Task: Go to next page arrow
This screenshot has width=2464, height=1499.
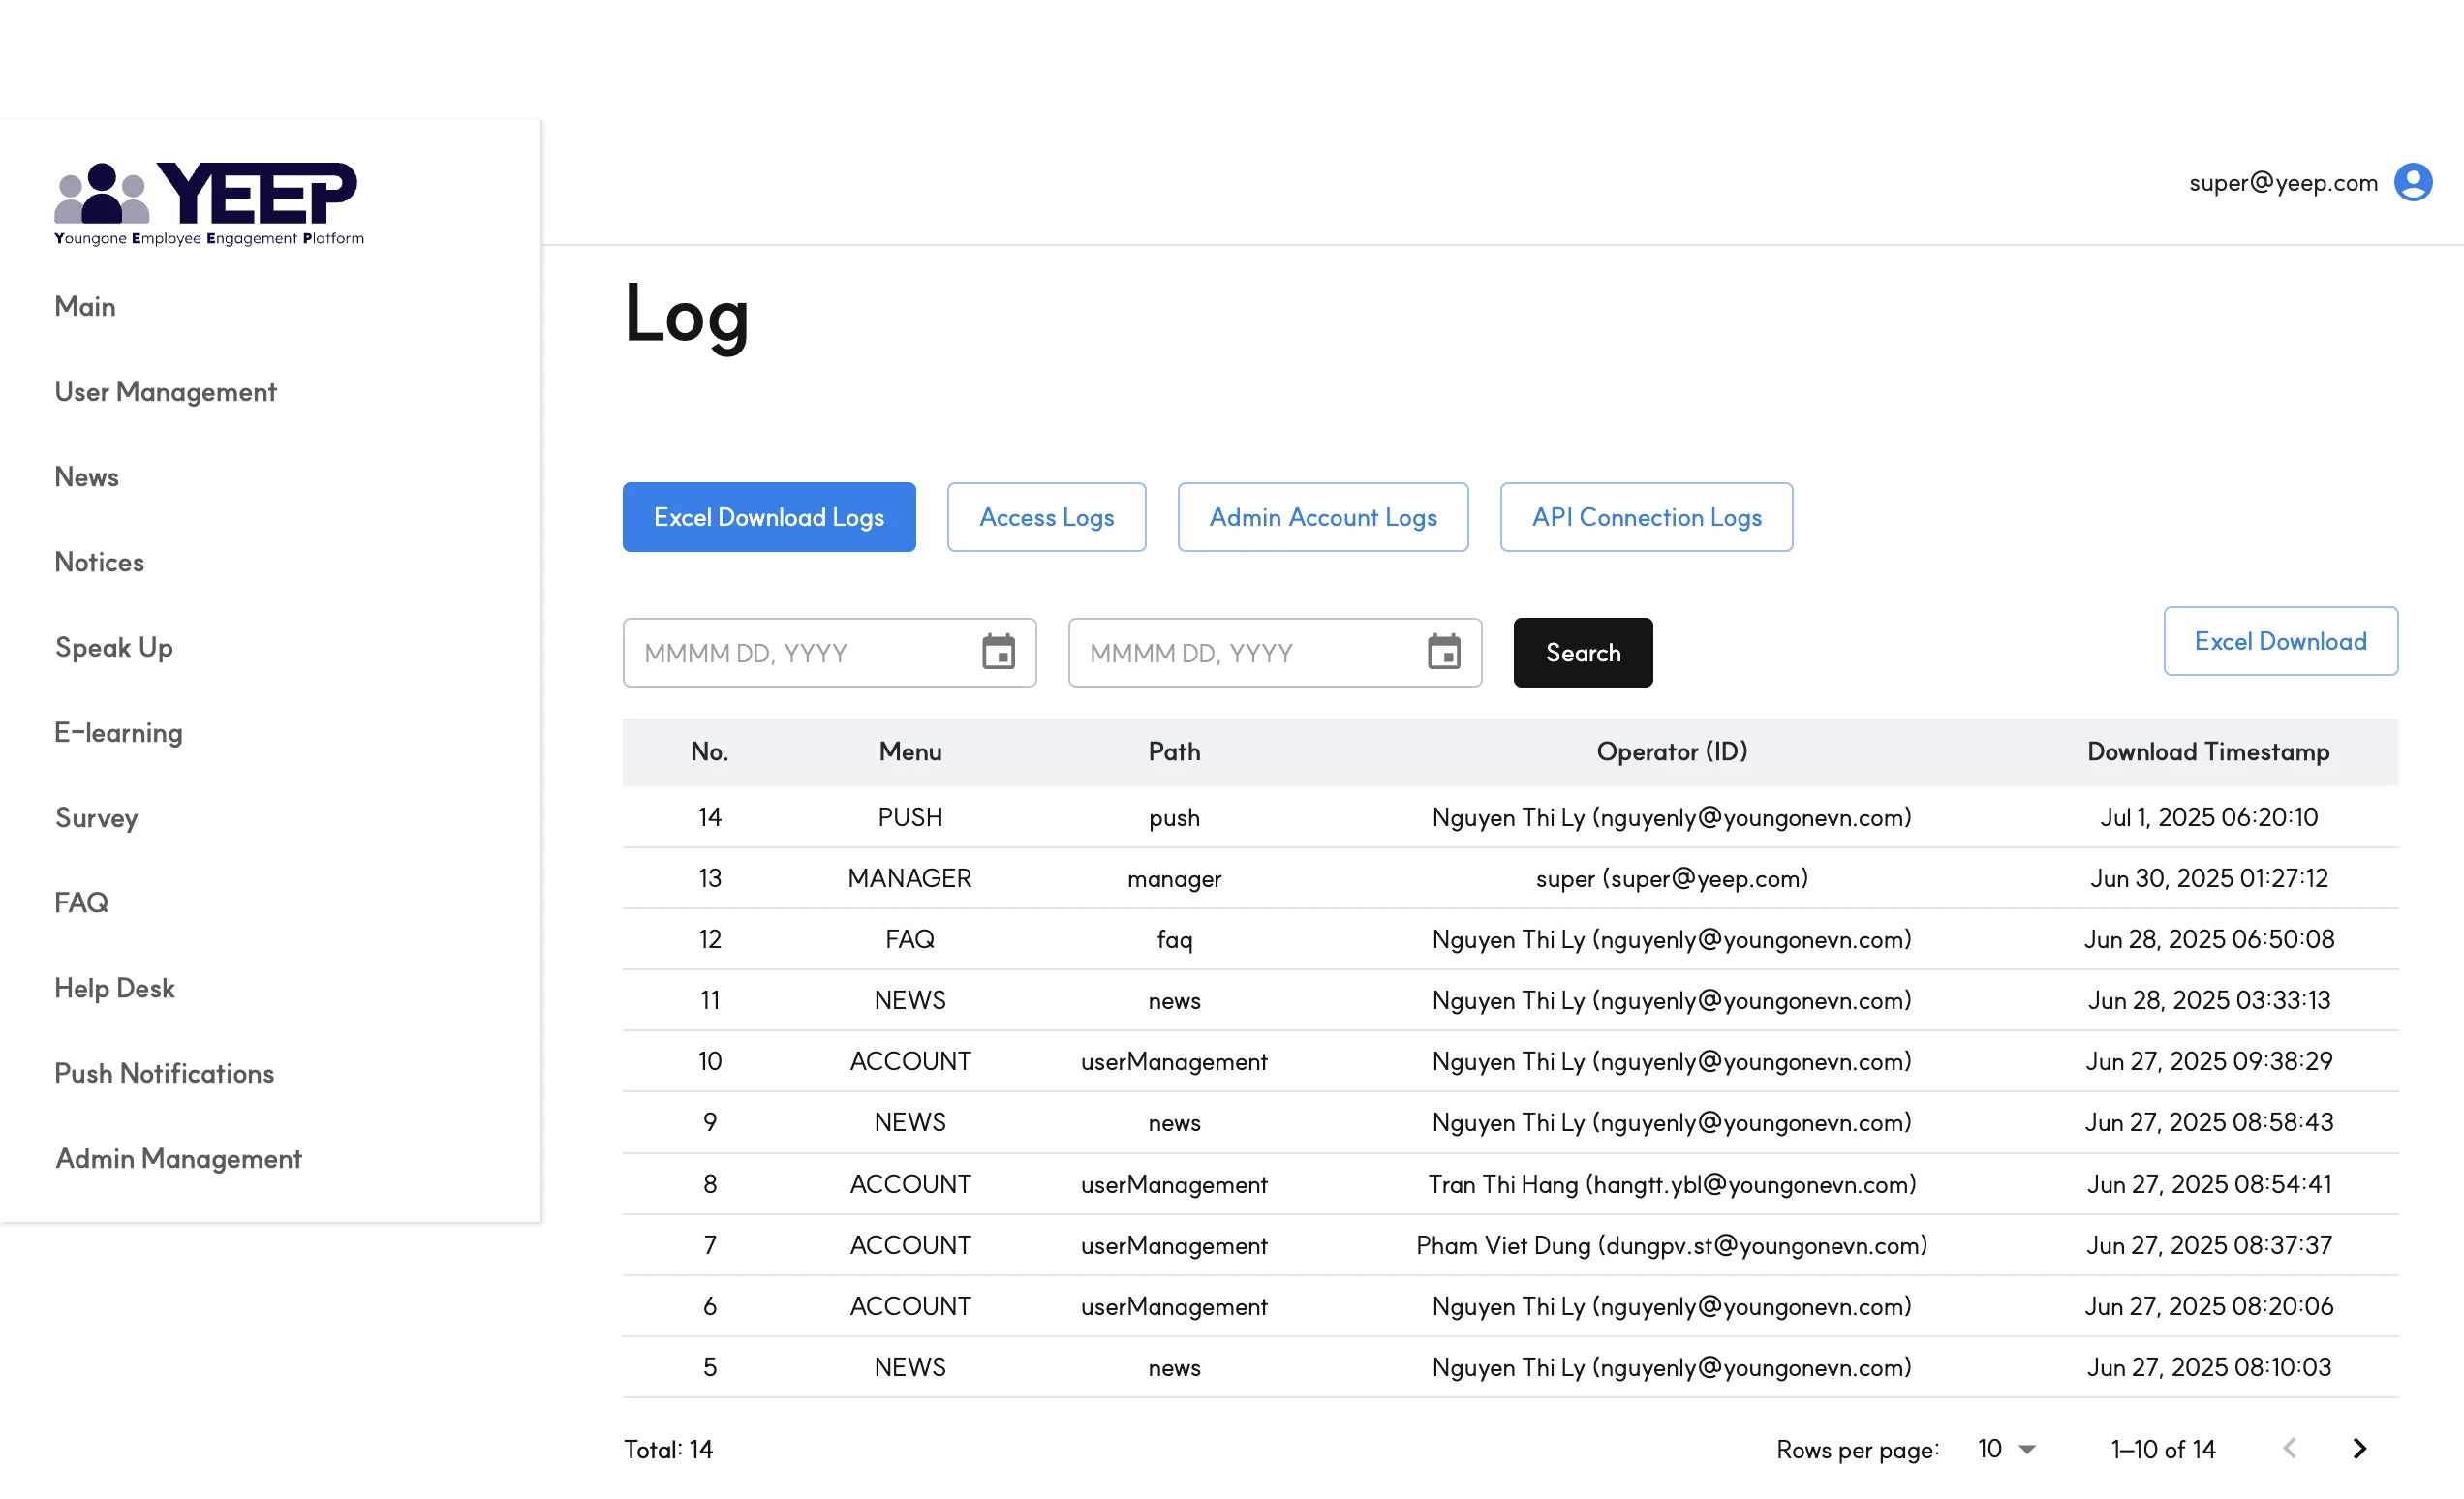Action: pos(2359,1448)
